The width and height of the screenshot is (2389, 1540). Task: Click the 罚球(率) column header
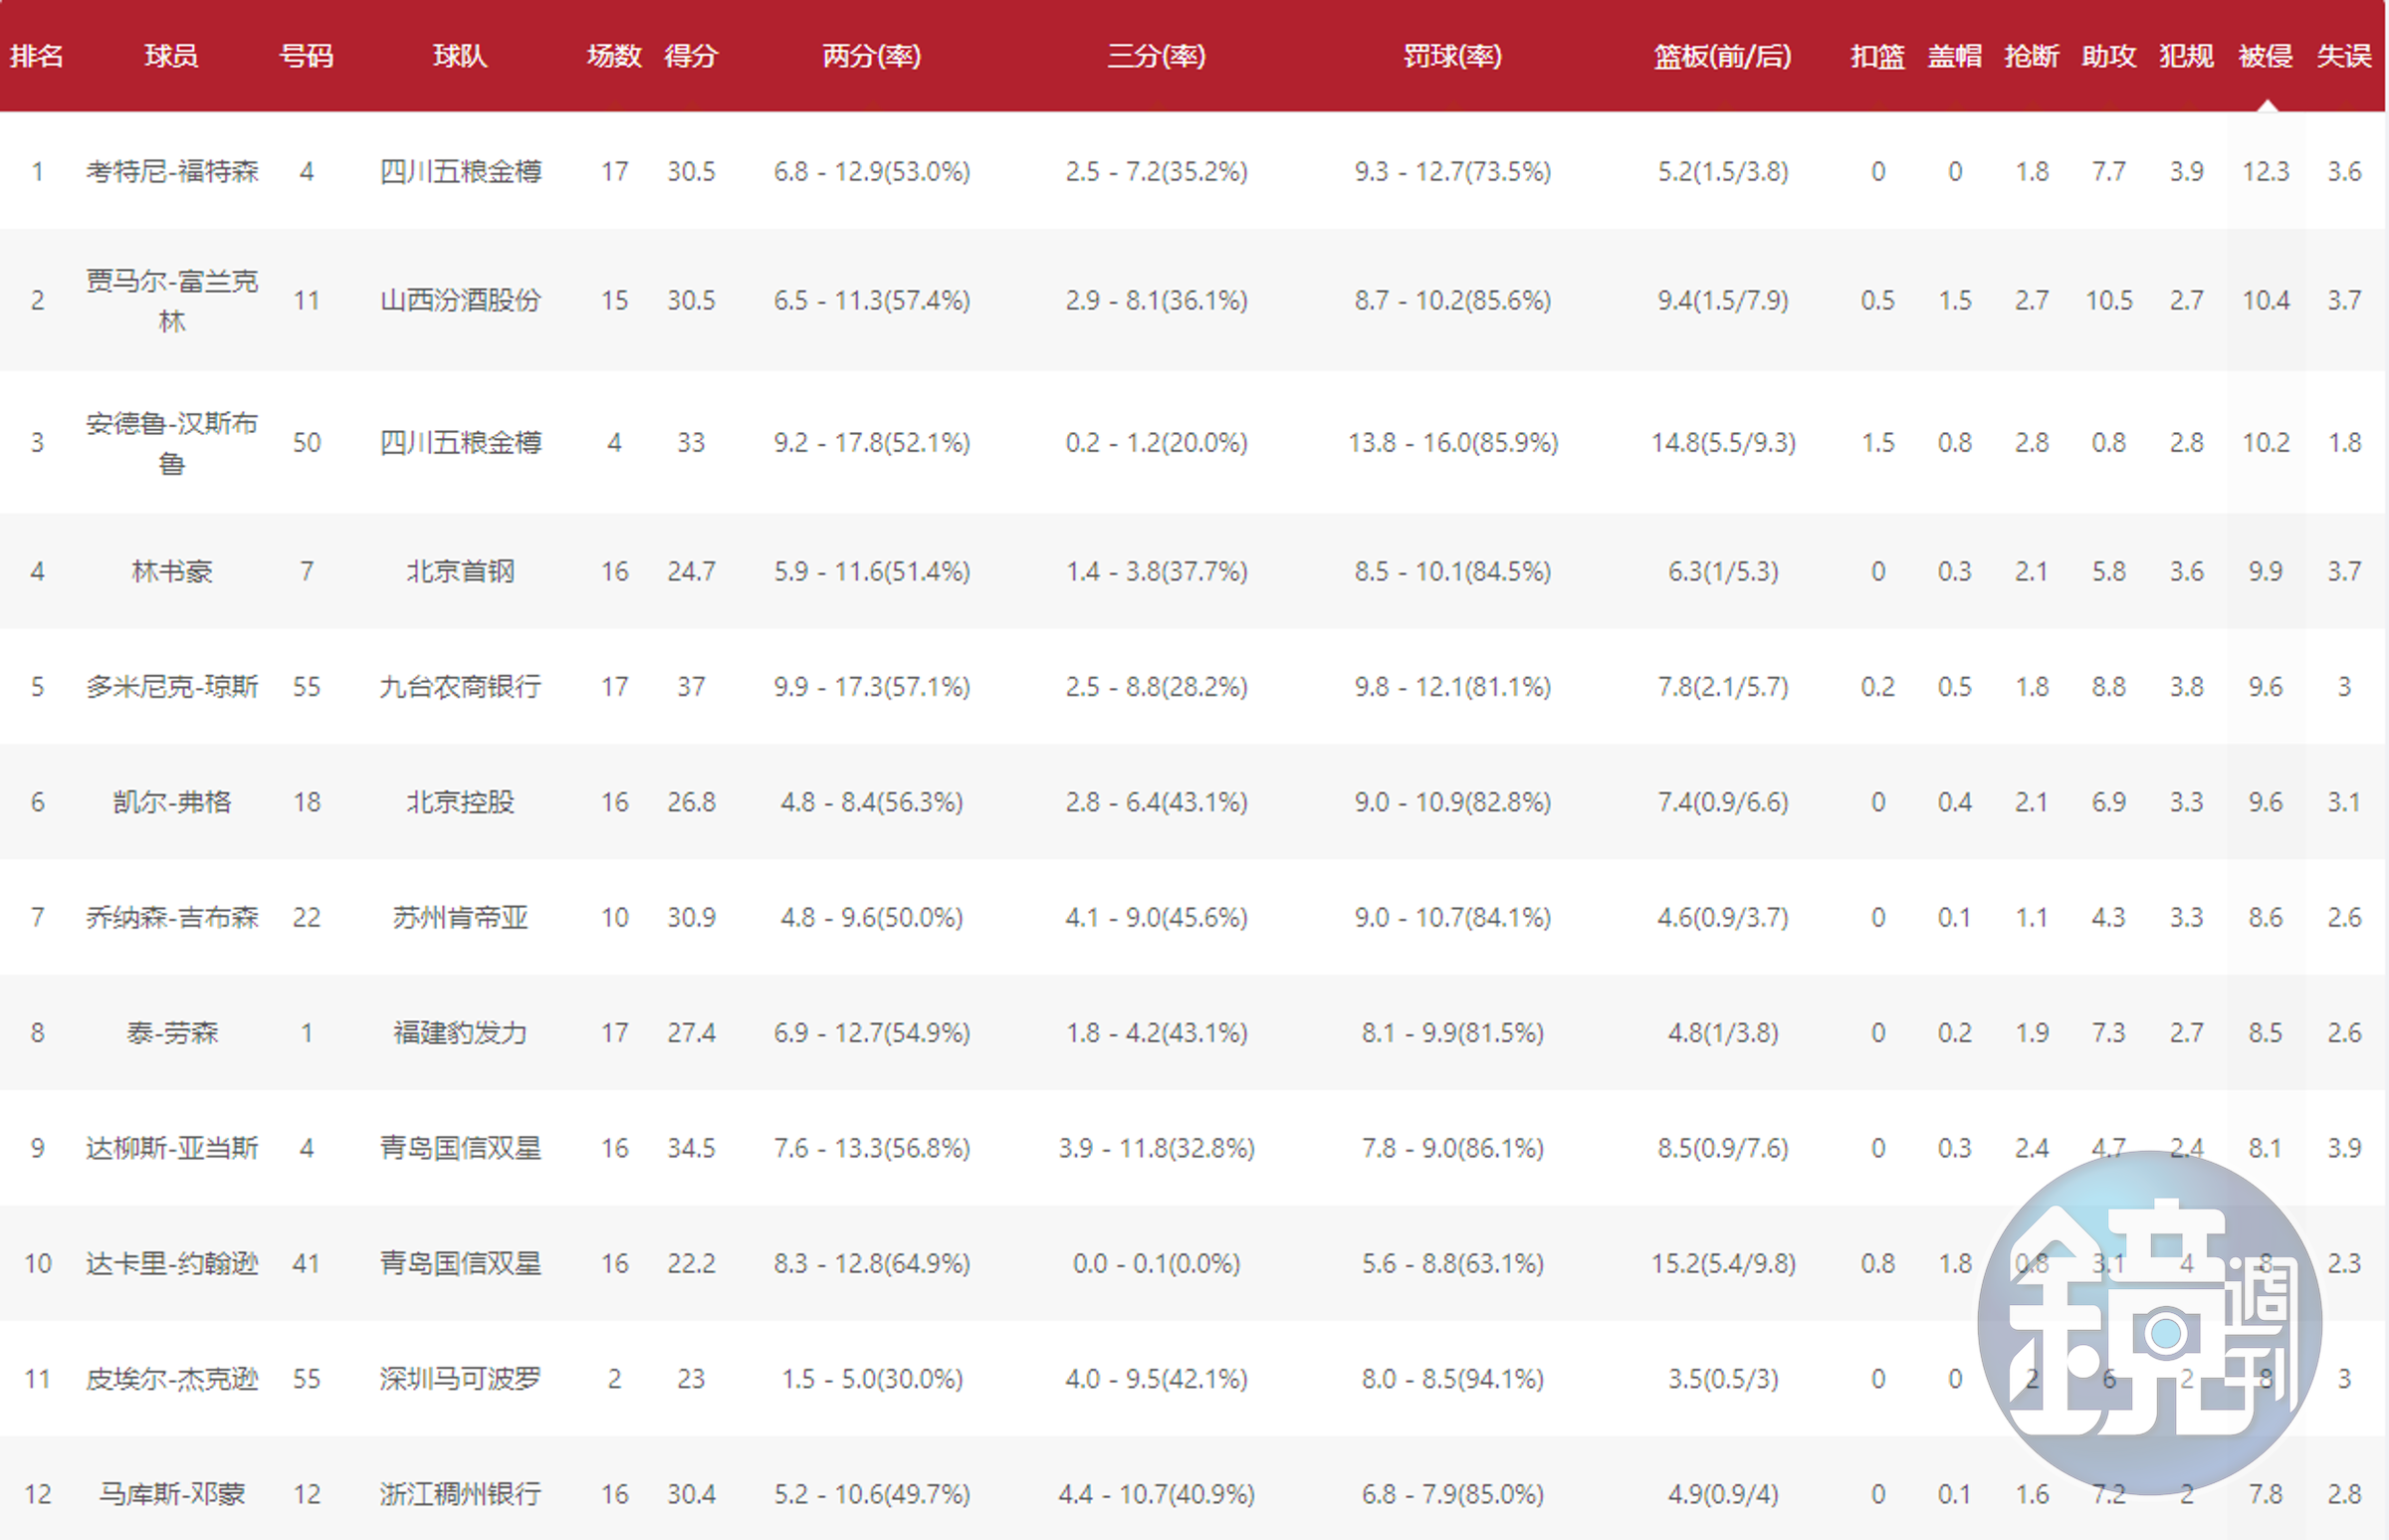(1453, 56)
